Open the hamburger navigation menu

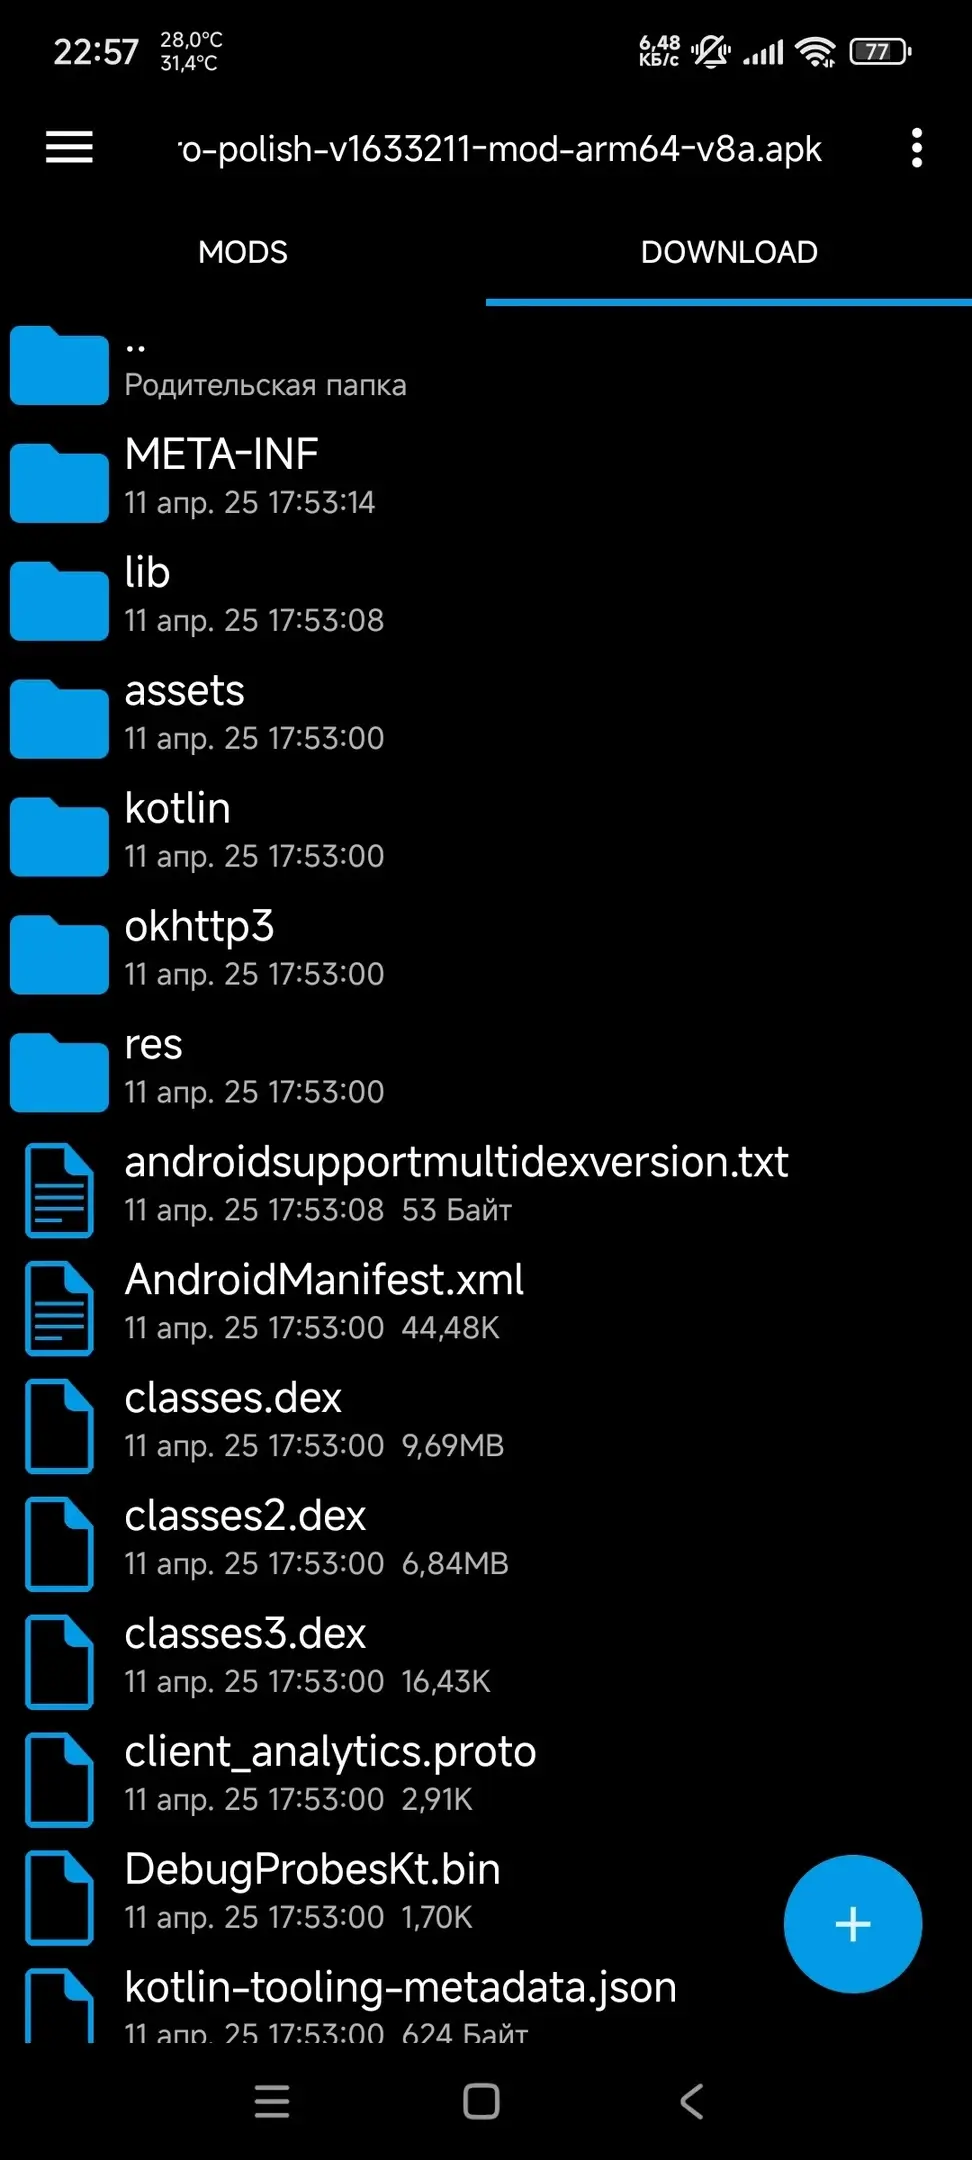coord(69,148)
